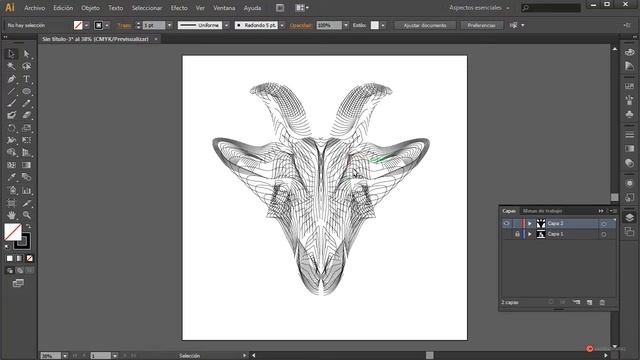This screenshot has height=360, width=640.
Task: Swap fill and stroke arrows
Action: click(28, 226)
